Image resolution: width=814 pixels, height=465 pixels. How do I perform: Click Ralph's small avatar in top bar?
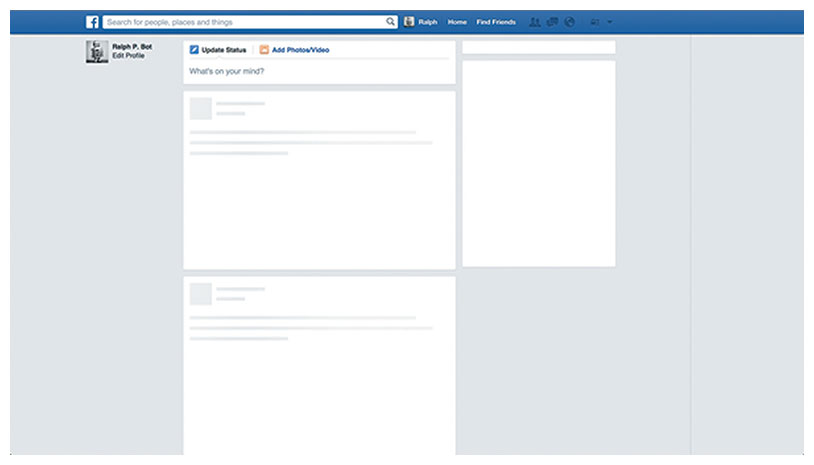pos(409,22)
